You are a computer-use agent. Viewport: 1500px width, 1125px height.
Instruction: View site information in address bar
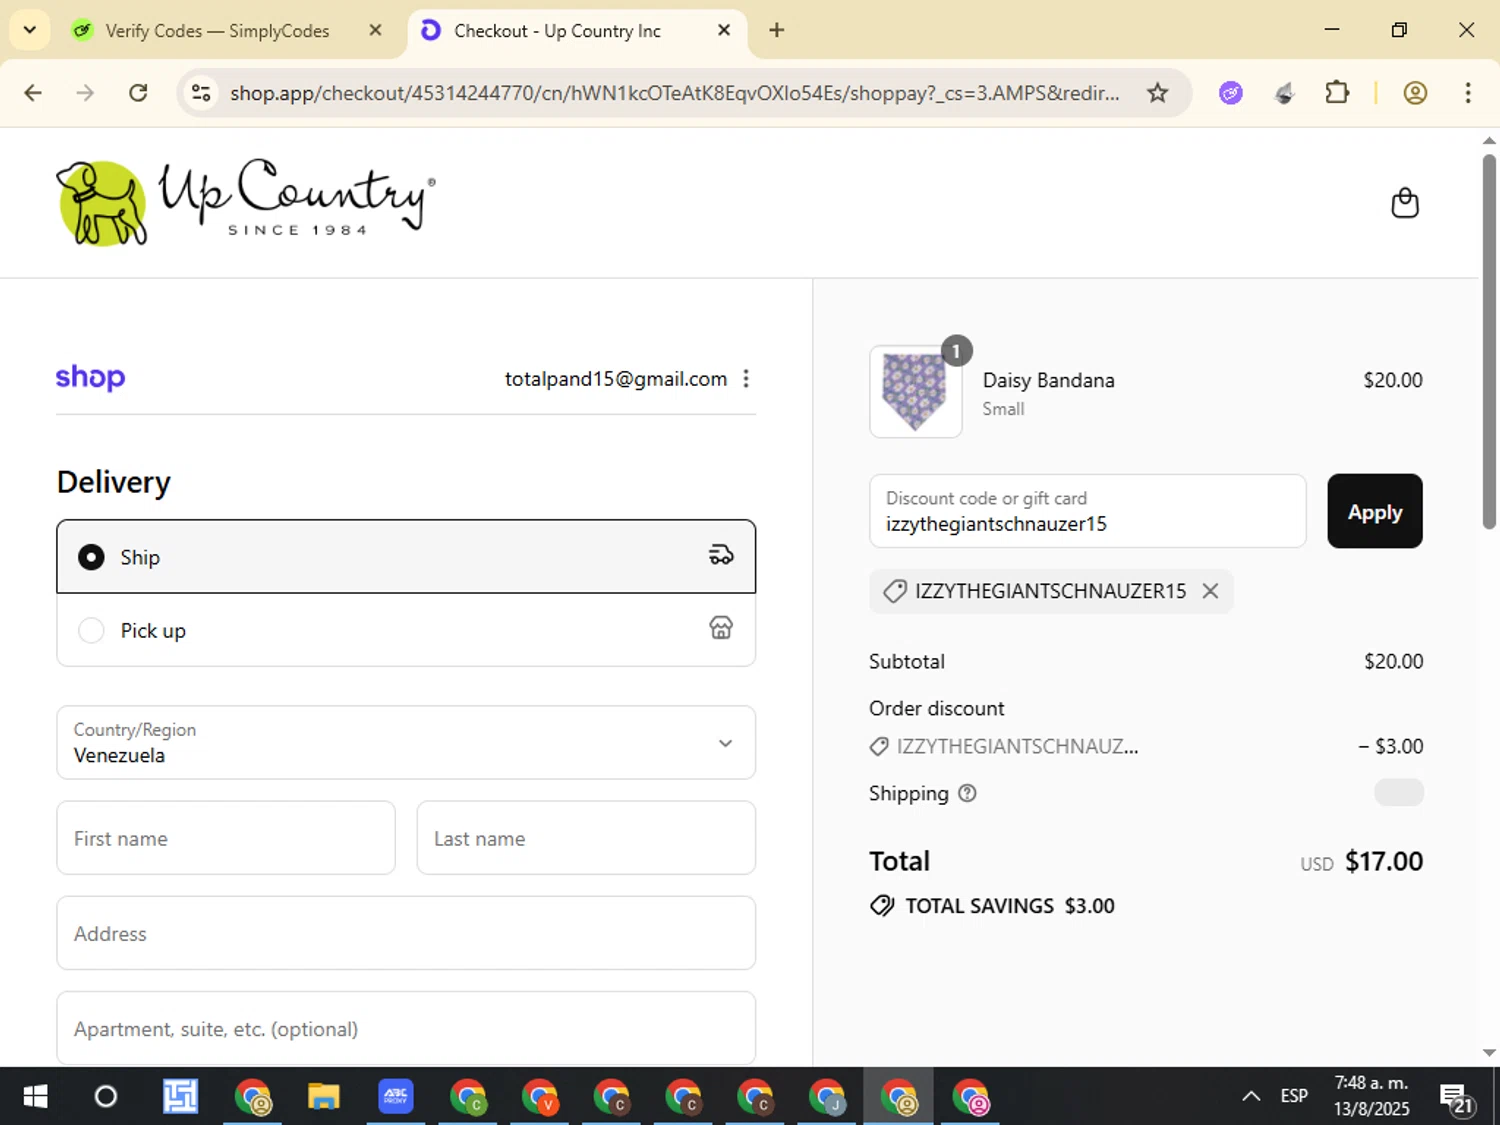coord(201,93)
